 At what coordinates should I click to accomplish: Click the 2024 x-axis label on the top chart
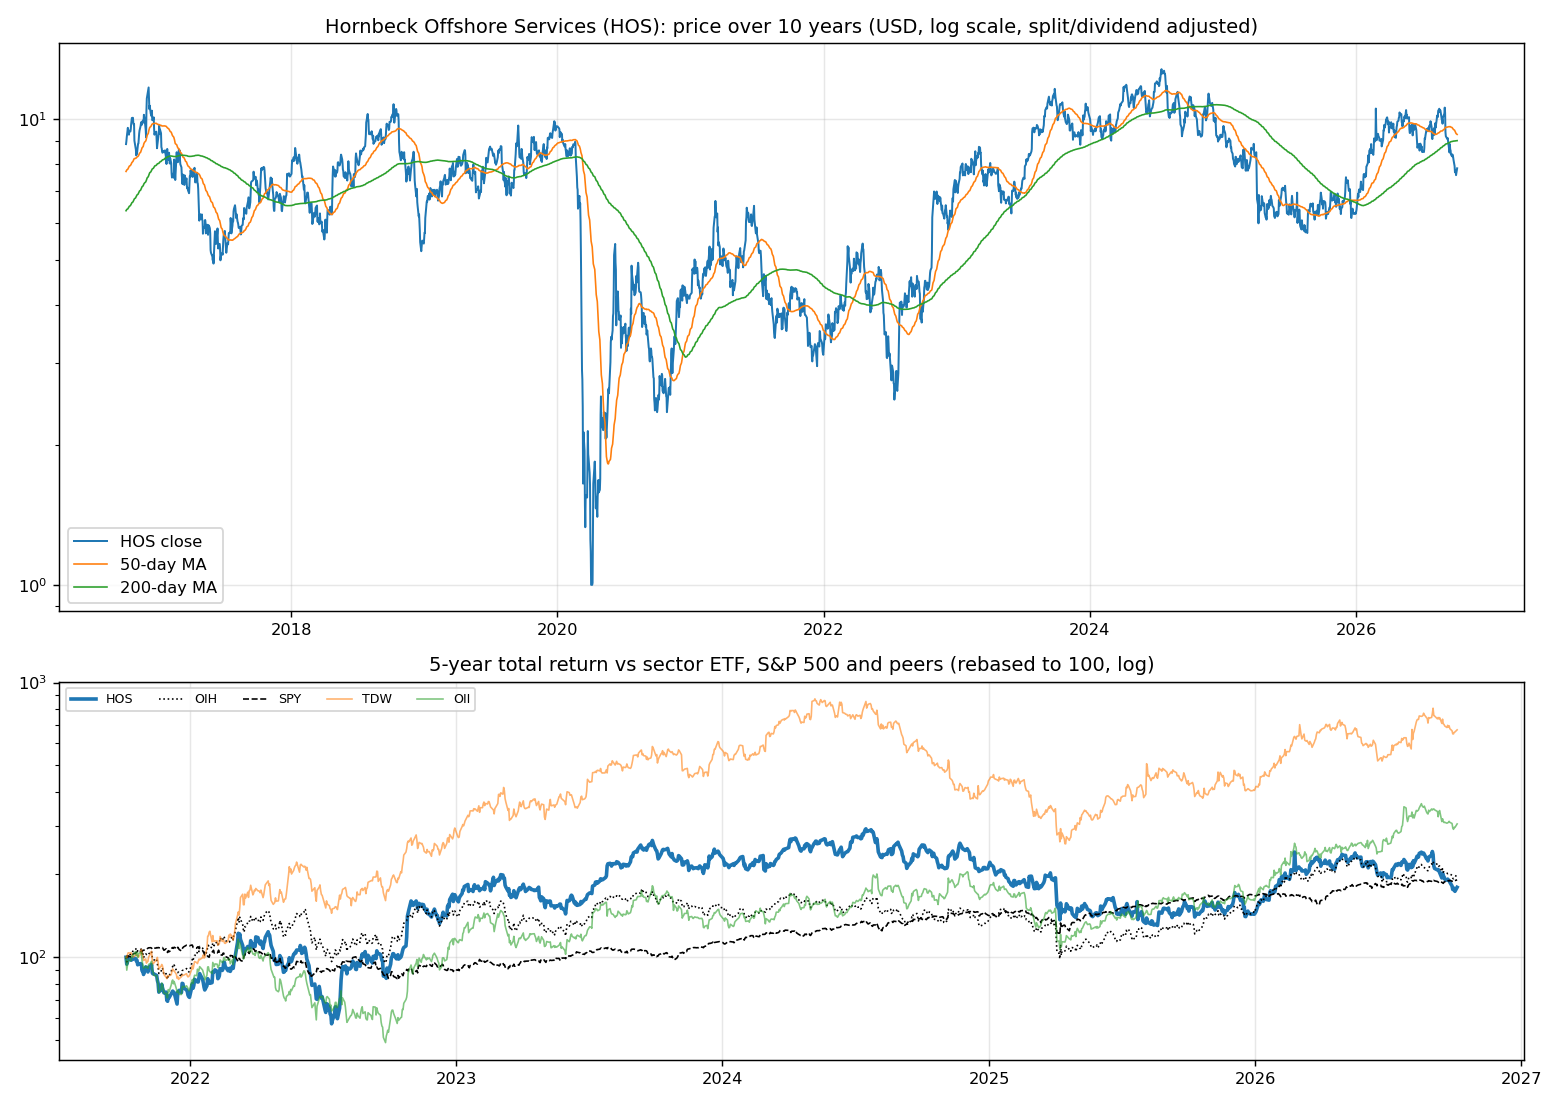(x=1090, y=630)
